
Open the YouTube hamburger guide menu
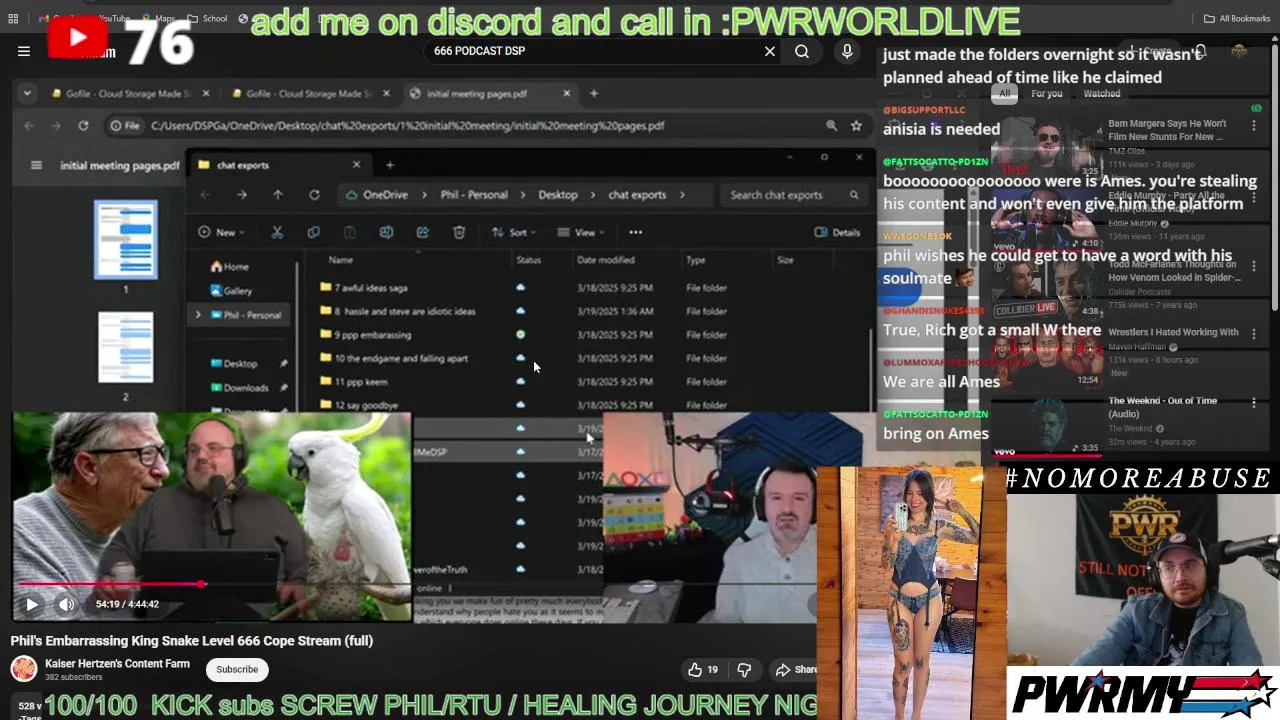click(x=24, y=51)
